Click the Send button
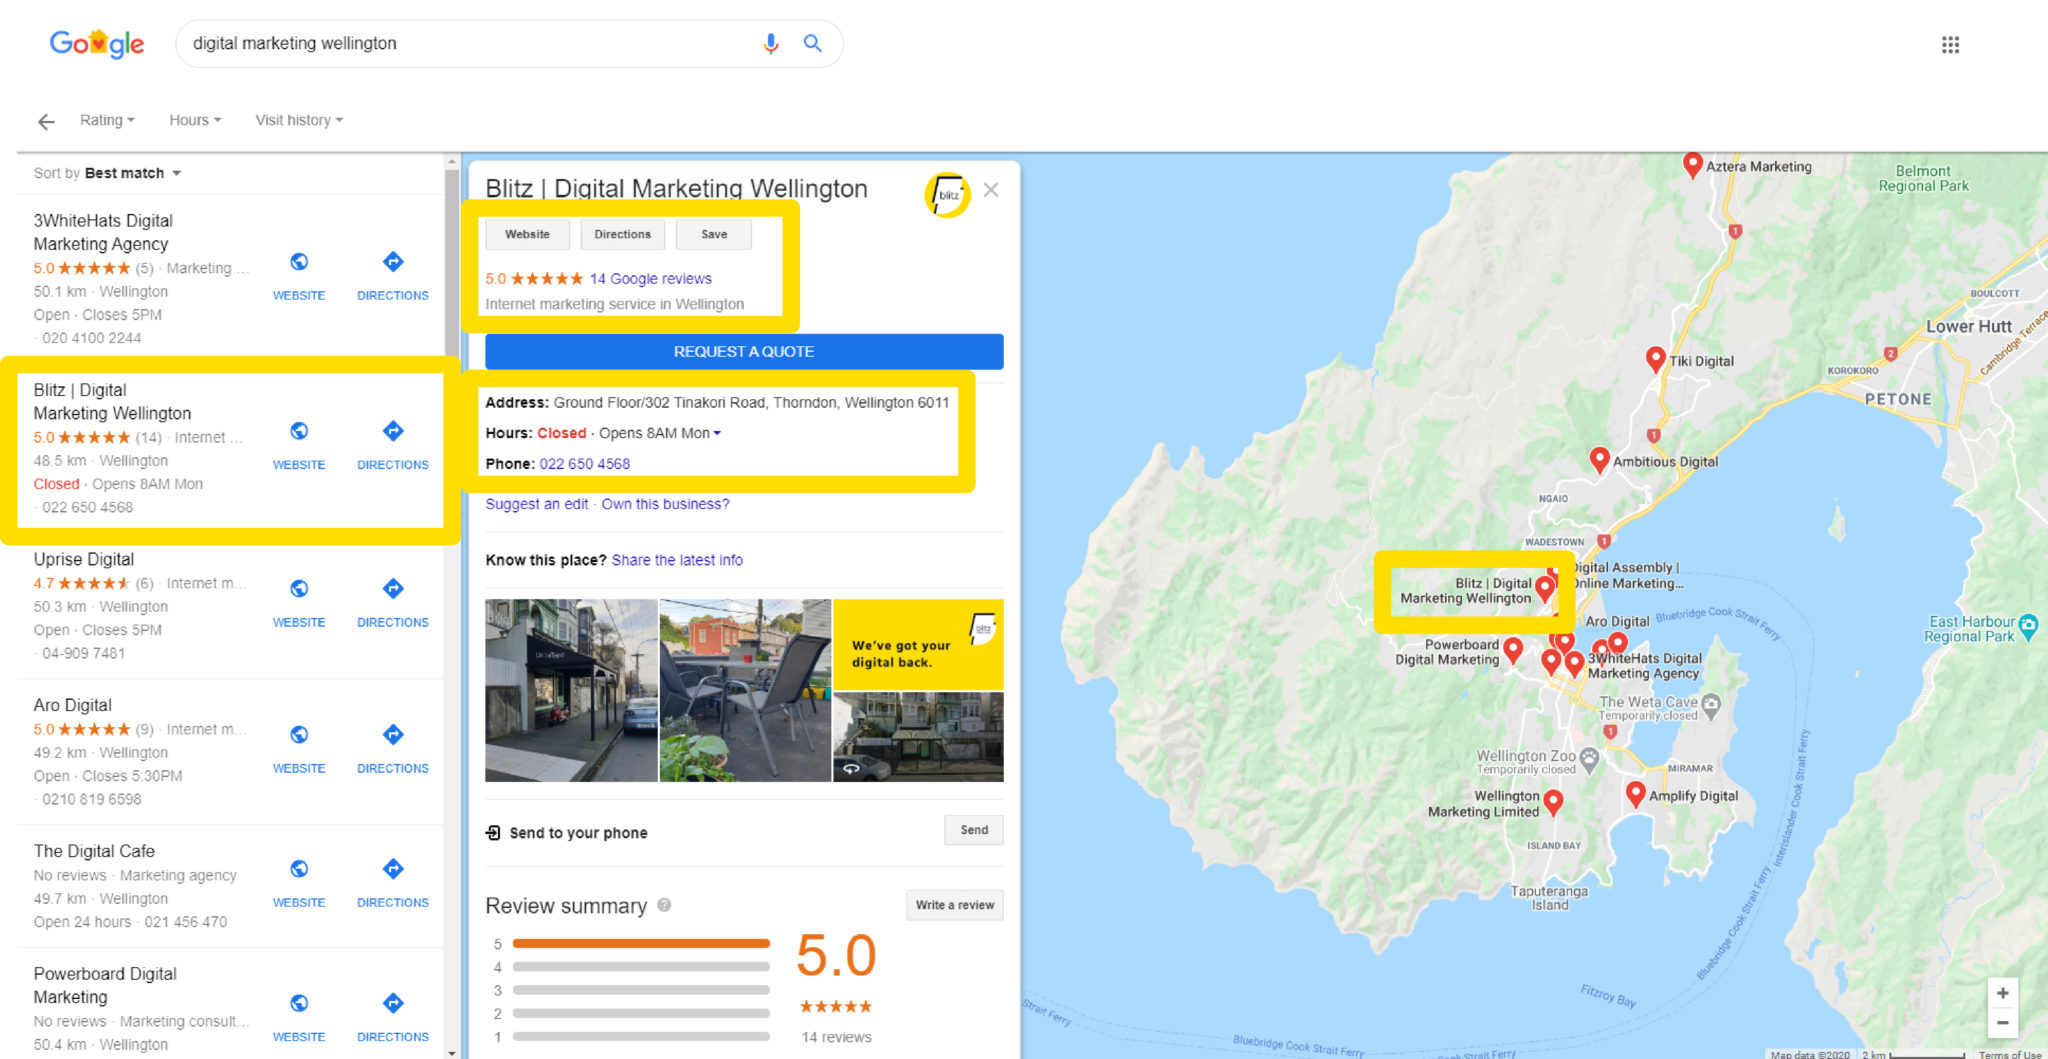The width and height of the screenshot is (2048, 1059). pos(974,830)
